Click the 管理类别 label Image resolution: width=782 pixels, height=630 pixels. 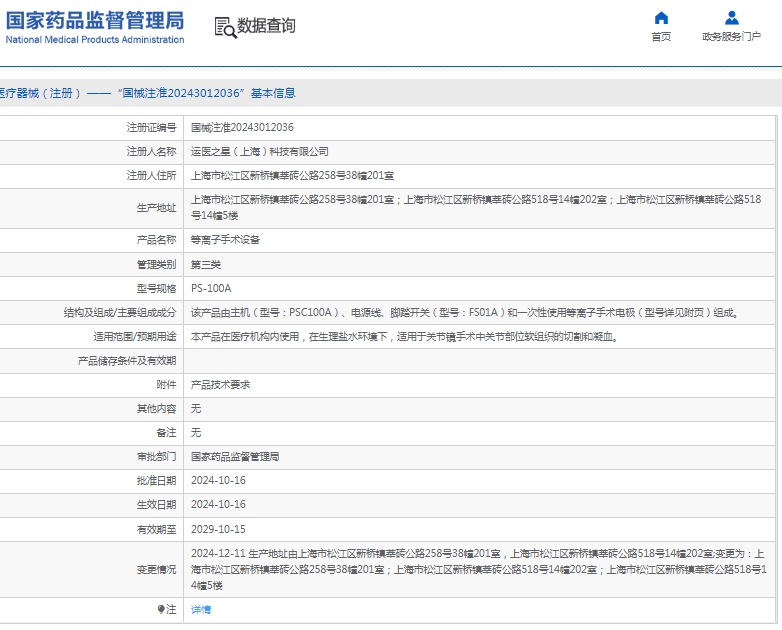tap(157, 264)
